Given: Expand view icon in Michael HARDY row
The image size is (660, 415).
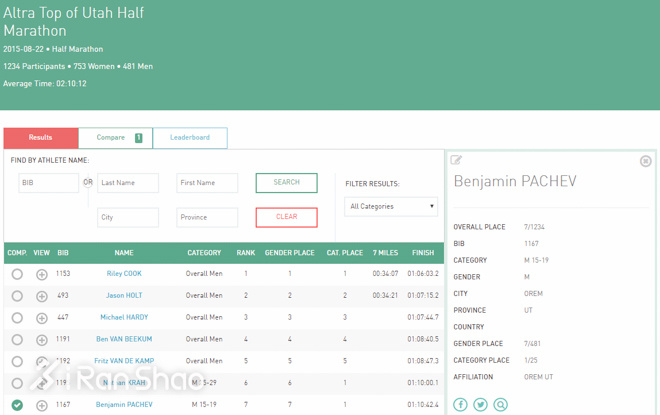Looking at the screenshot, I should click(42, 318).
